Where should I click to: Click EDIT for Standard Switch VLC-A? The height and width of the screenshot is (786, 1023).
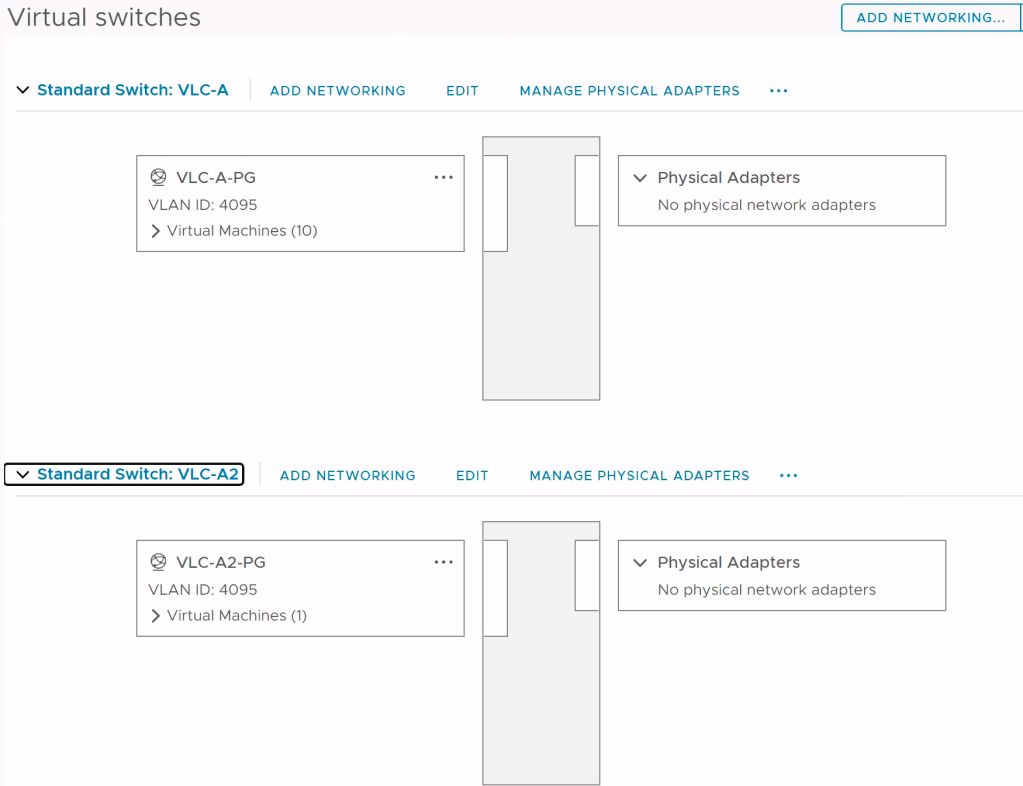click(462, 91)
